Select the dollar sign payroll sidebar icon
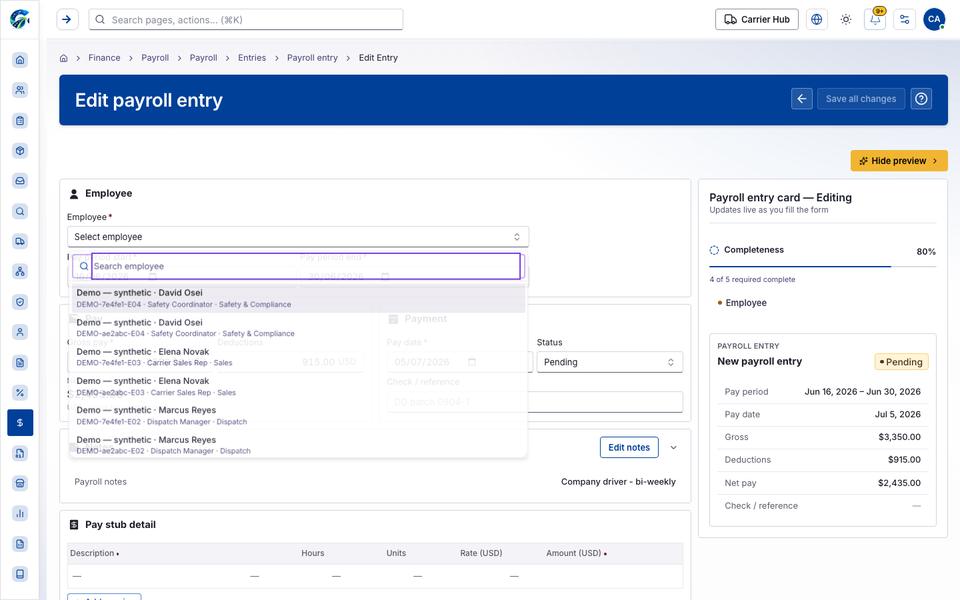 click(x=20, y=422)
